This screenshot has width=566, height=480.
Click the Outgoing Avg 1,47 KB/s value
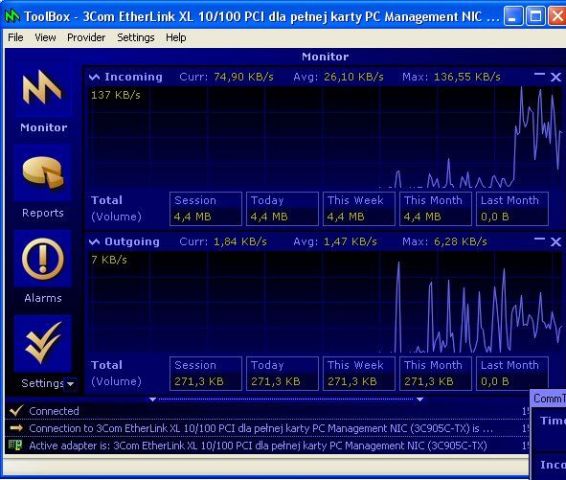[x=350, y=241]
